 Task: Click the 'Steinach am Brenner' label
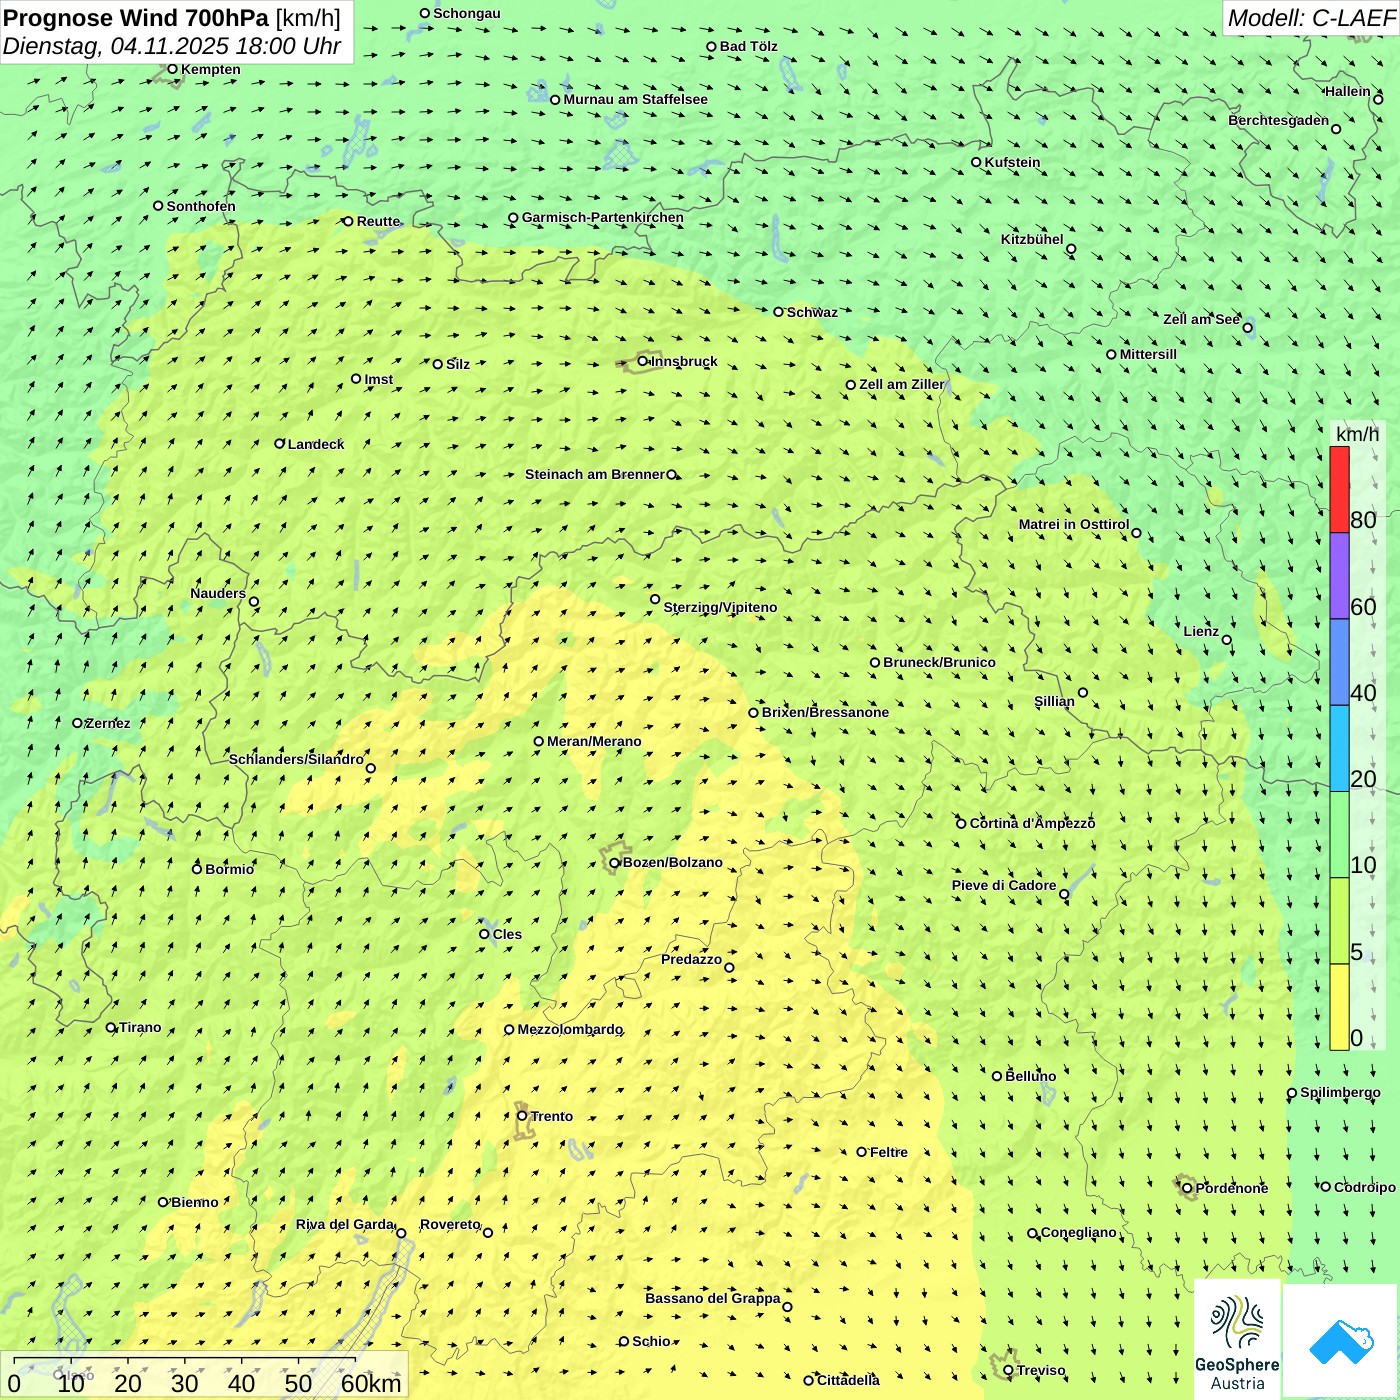595,474
